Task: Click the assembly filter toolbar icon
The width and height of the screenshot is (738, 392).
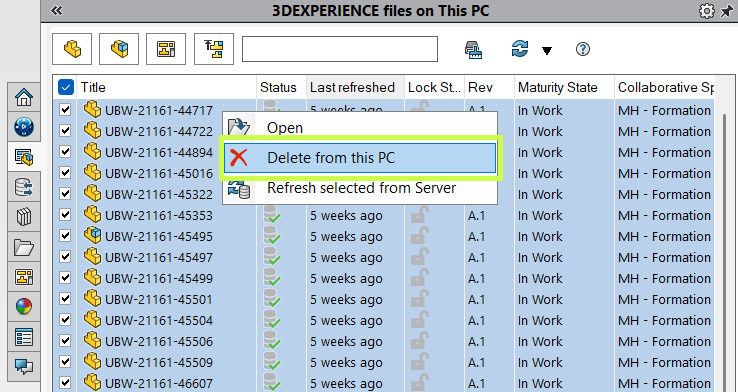Action: (x=119, y=49)
